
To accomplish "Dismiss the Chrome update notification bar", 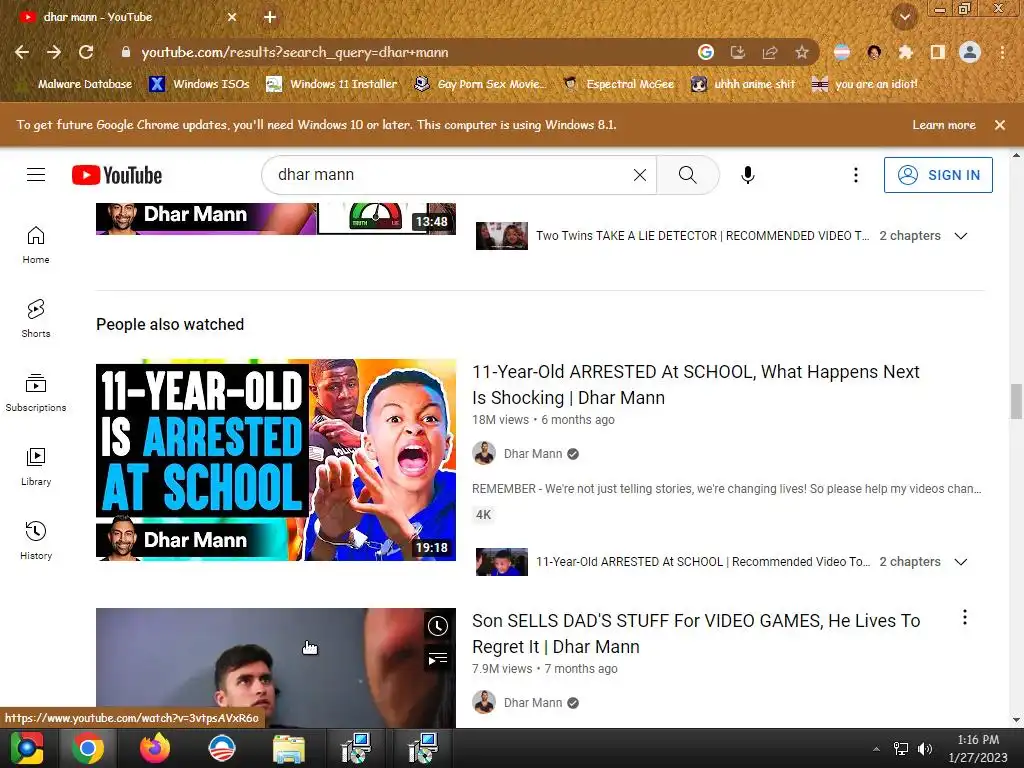I will (1000, 125).
